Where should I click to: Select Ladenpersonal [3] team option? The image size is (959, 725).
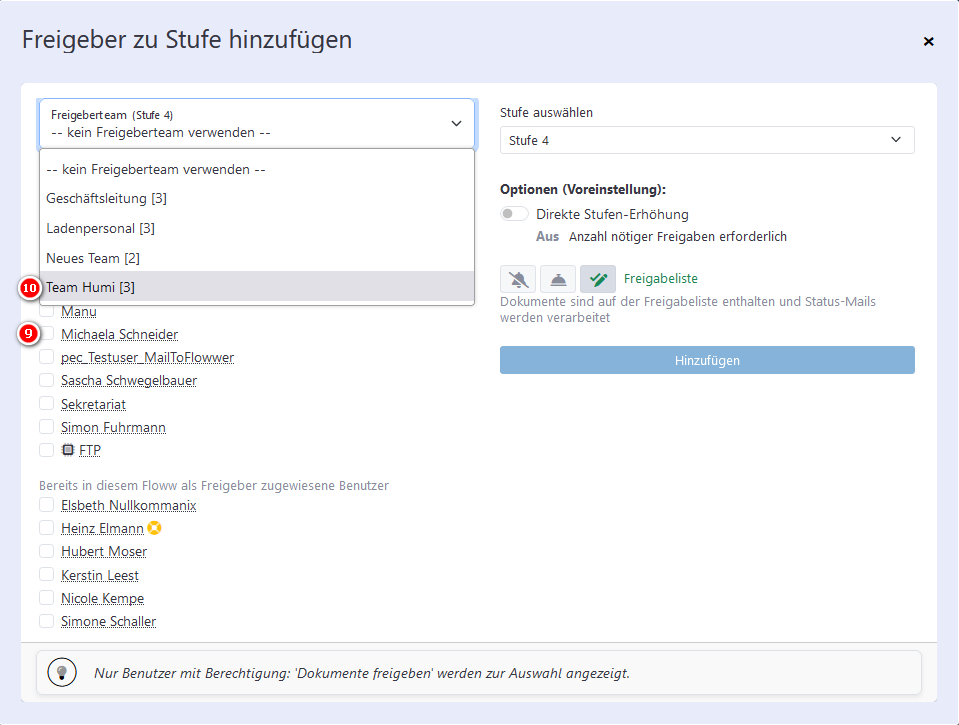[x=257, y=228]
